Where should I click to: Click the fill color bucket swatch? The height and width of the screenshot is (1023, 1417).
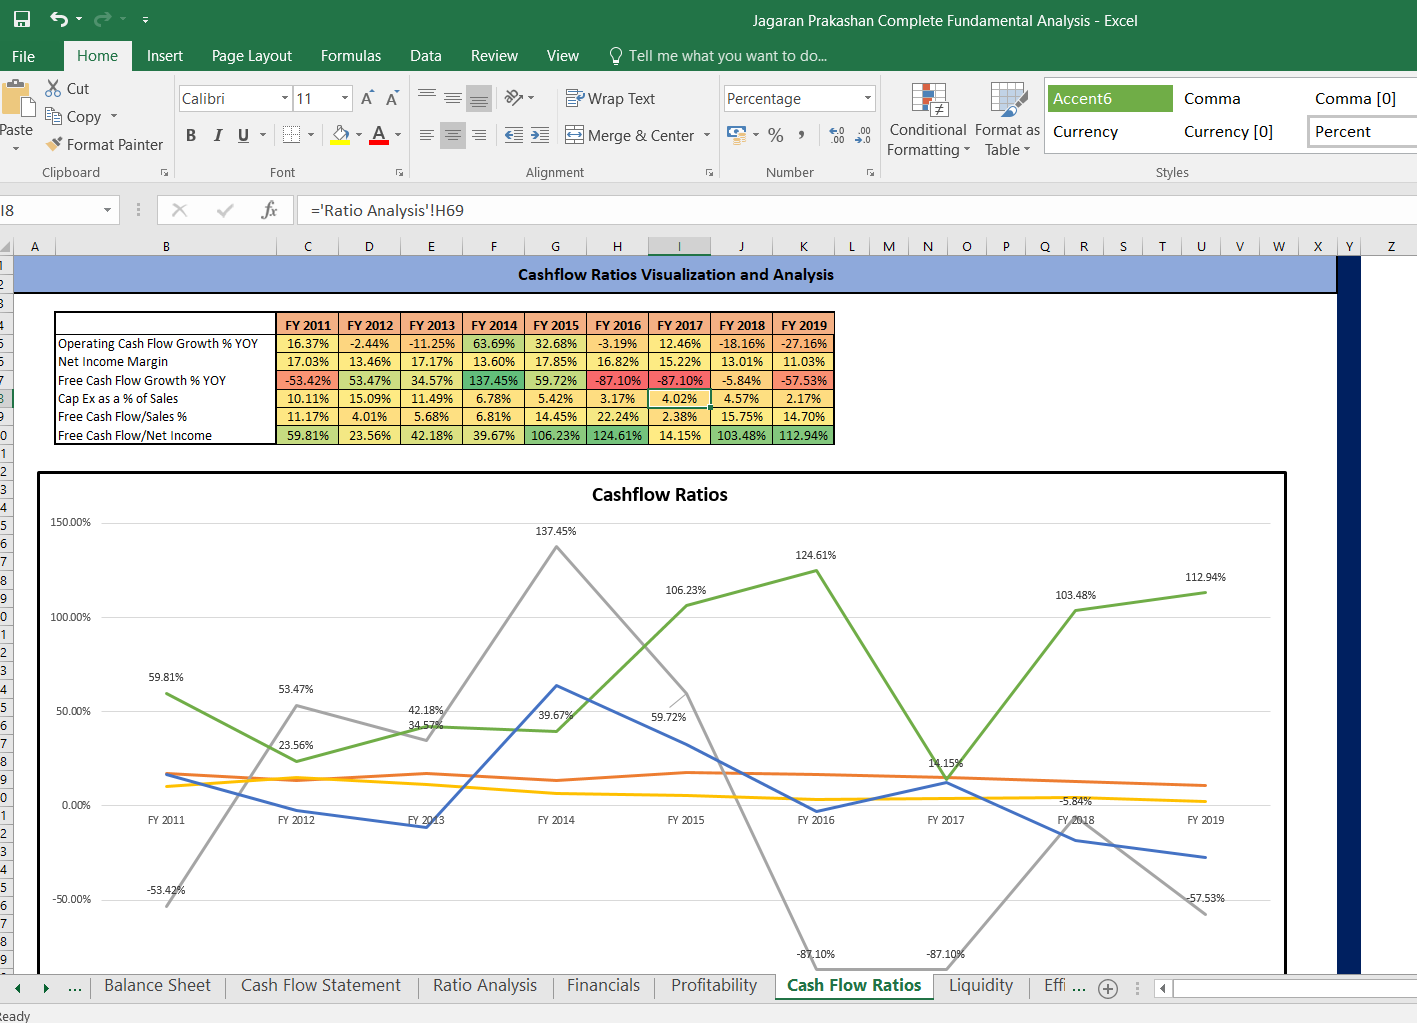point(340,135)
